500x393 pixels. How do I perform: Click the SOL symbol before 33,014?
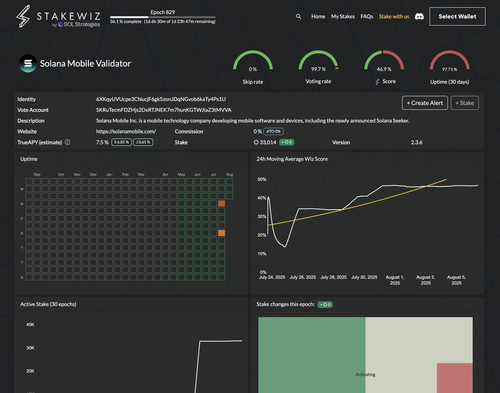(x=256, y=142)
